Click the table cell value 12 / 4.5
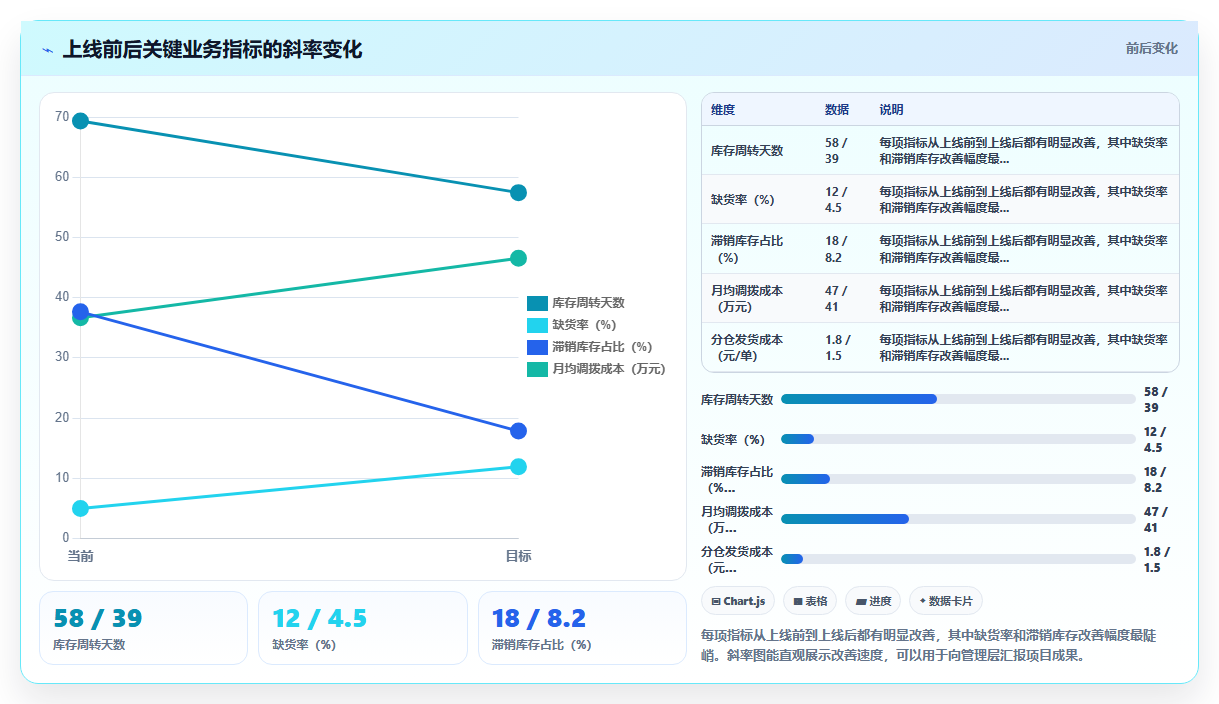Viewport: 1219px width, 704px height. coord(836,199)
